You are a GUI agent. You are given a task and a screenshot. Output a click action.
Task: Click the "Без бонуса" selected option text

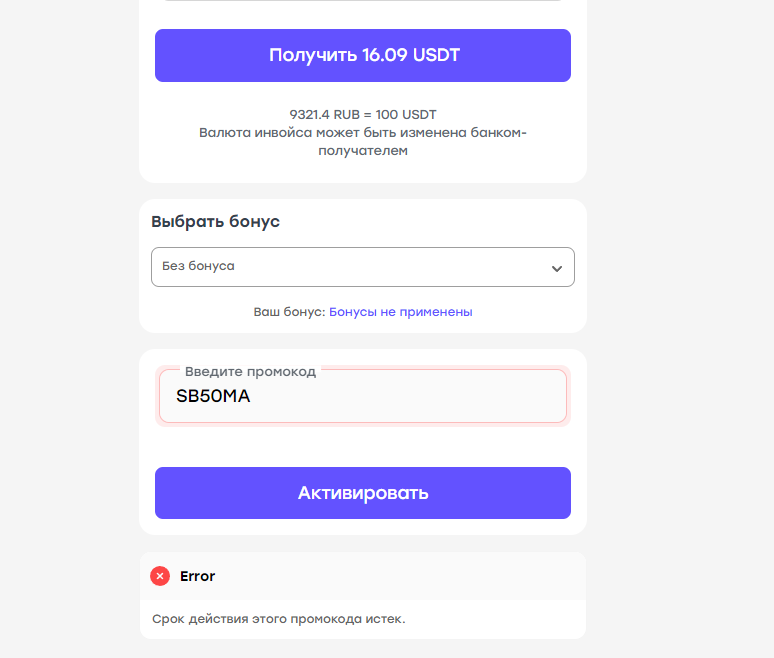pos(198,267)
